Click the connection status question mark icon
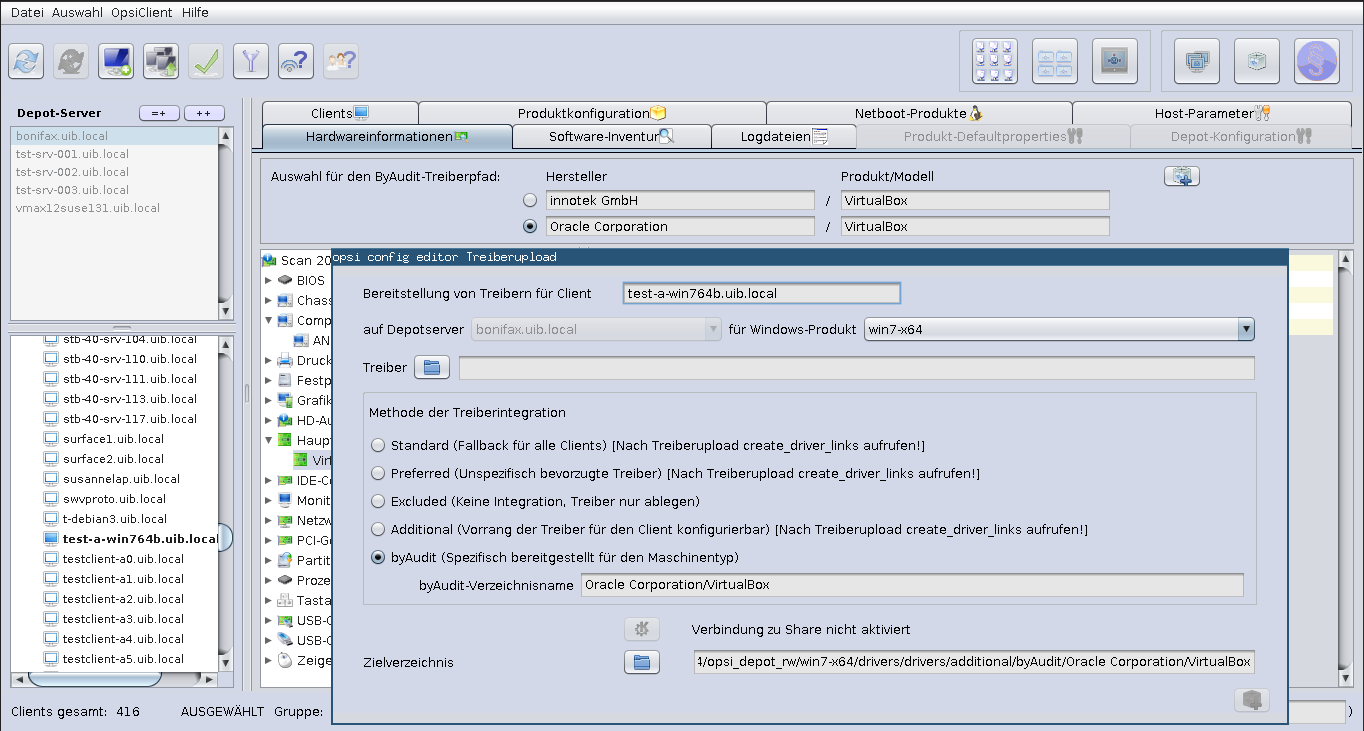 coord(296,61)
